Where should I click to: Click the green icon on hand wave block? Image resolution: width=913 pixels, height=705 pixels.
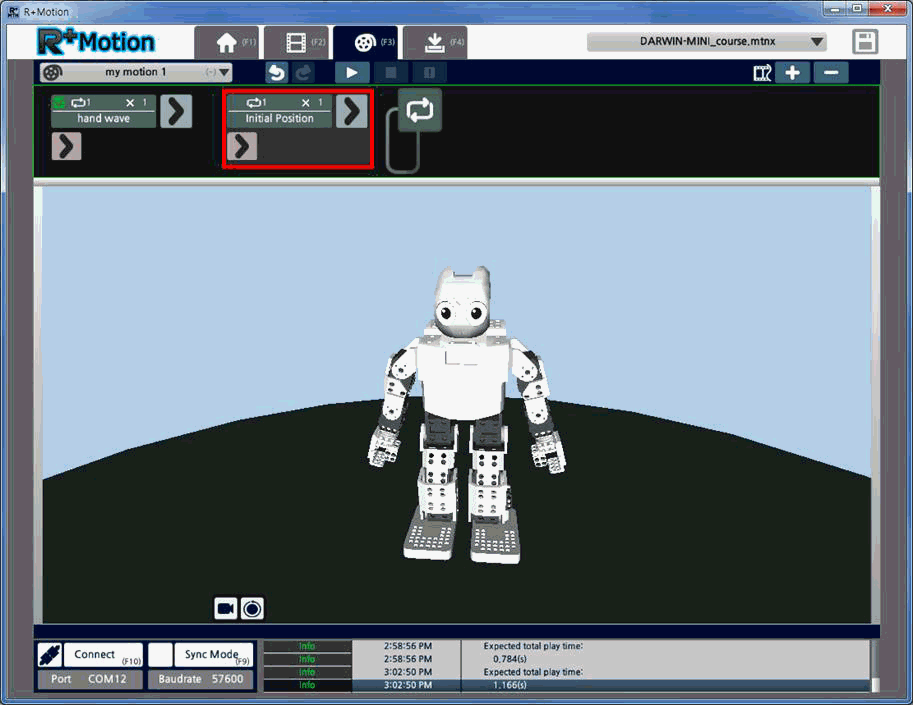(x=59, y=103)
